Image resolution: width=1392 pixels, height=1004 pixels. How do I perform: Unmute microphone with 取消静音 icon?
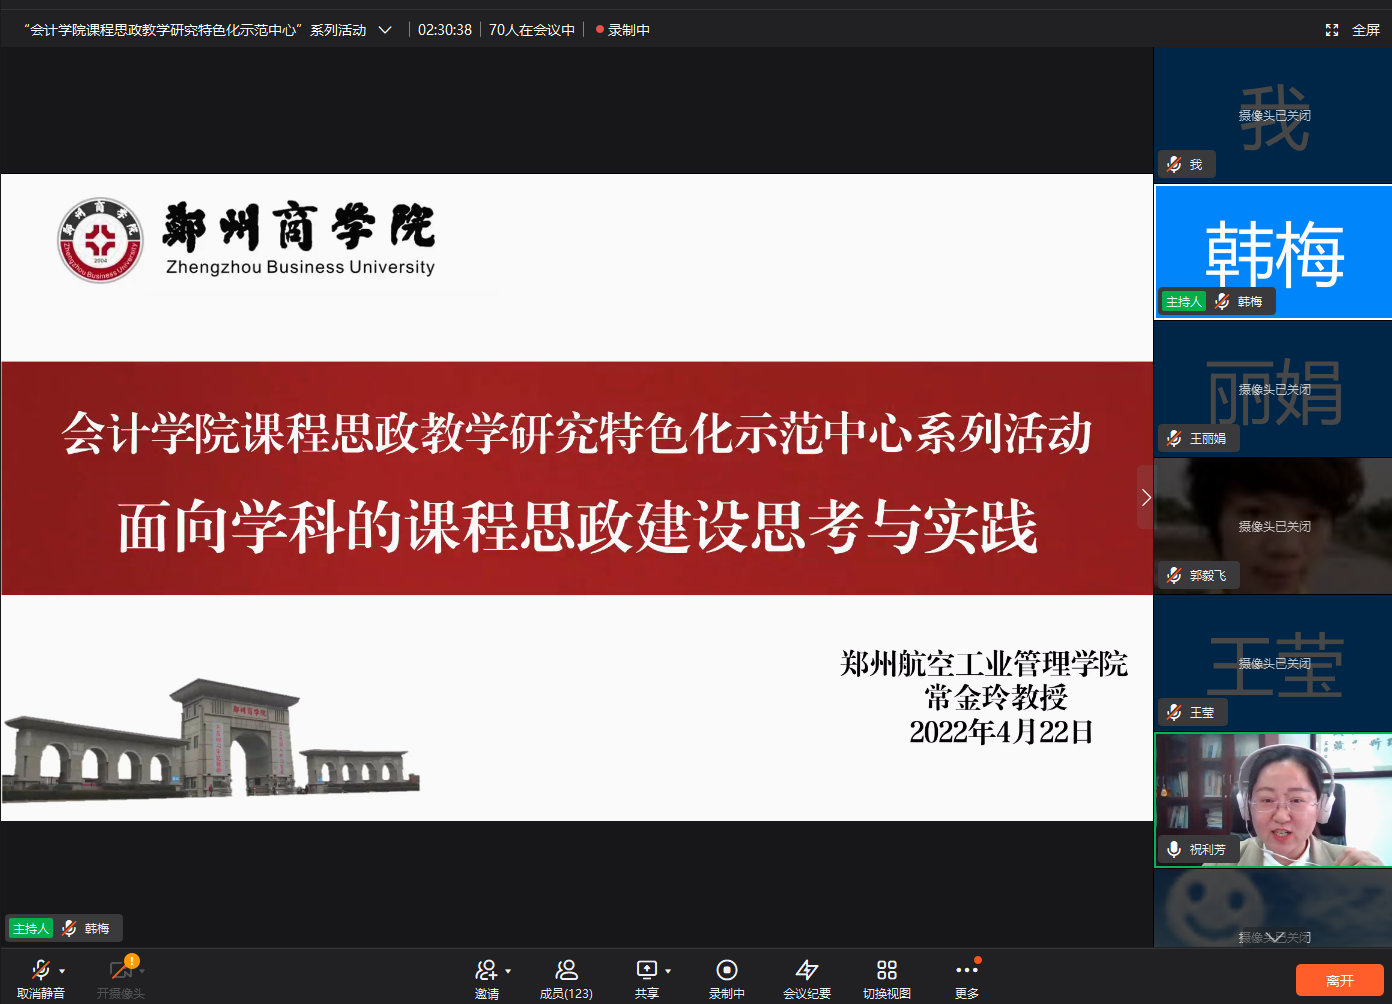pos(40,971)
